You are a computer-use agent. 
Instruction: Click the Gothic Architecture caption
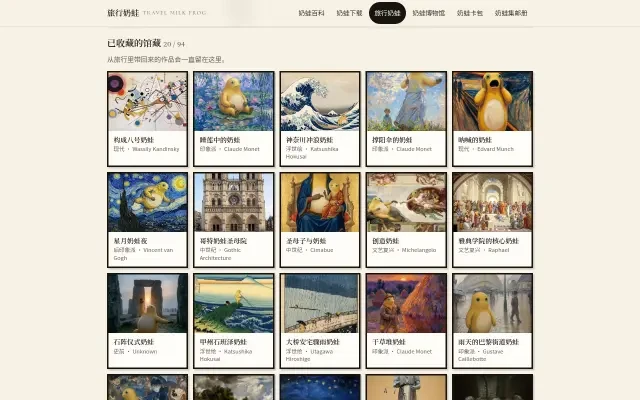[220, 254]
